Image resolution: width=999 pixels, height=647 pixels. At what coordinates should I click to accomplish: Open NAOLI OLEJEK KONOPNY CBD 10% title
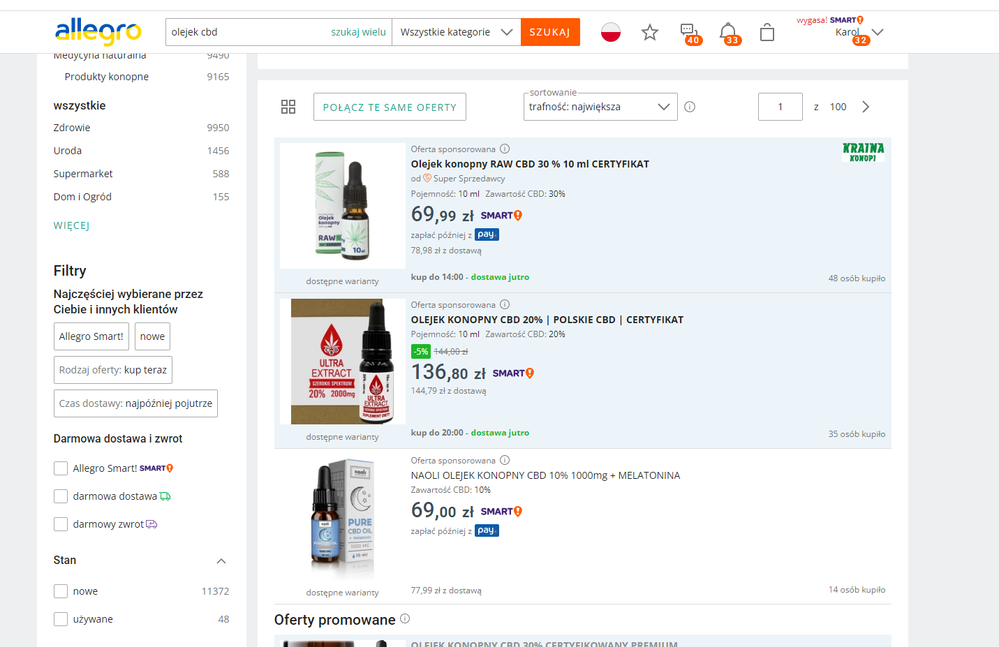click(545, 475)
